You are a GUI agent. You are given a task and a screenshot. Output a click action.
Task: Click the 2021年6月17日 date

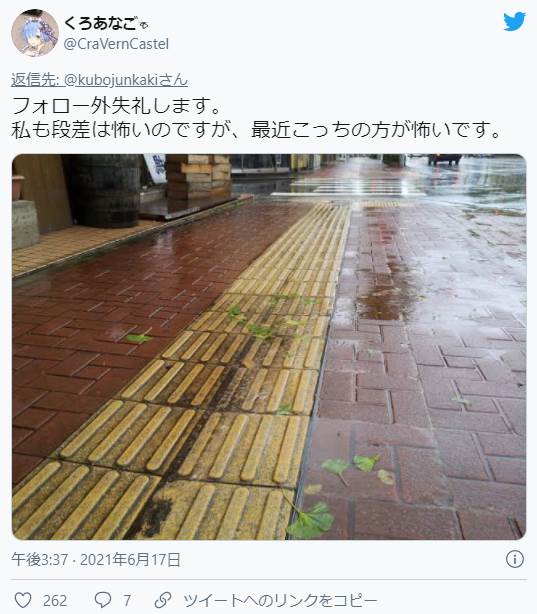pyautogui.click(x=130, y=560)
